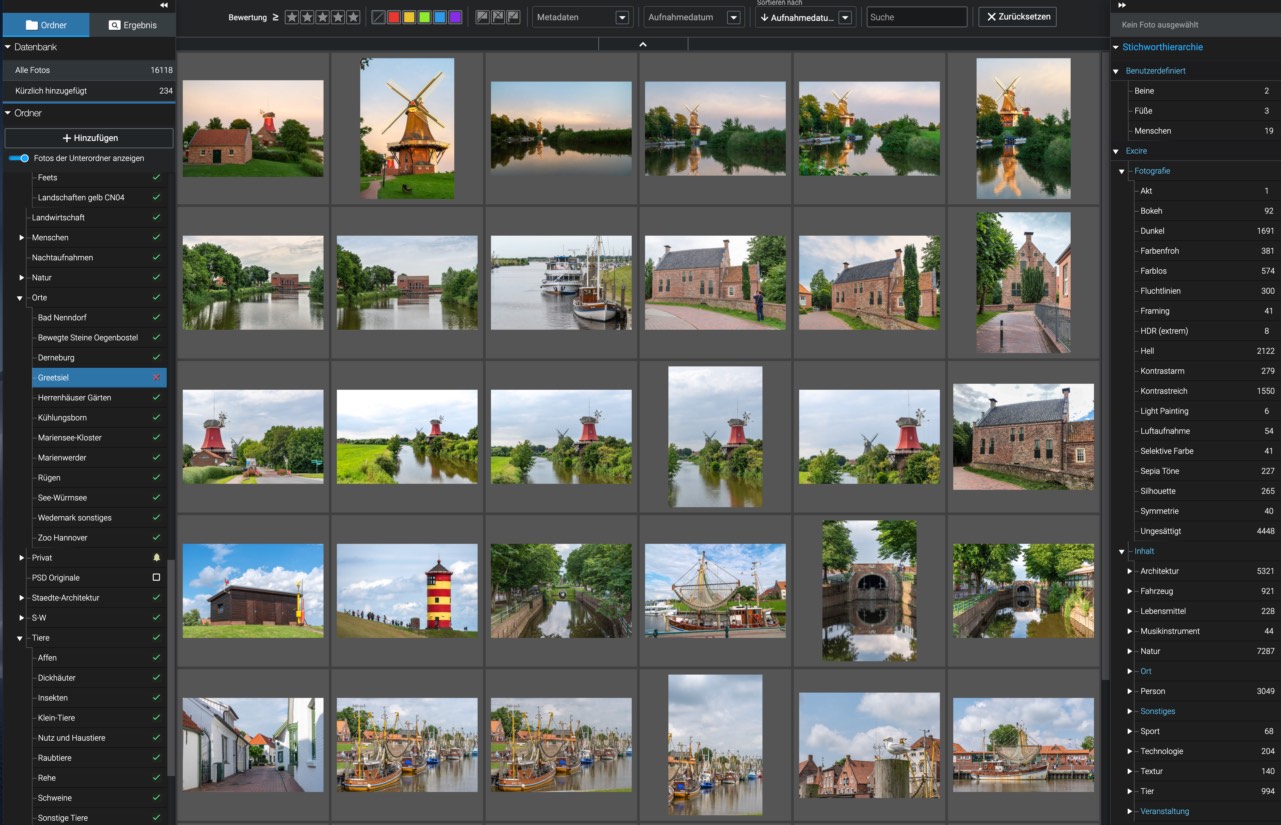Set rating filter to five stars

tap(352, 17)
